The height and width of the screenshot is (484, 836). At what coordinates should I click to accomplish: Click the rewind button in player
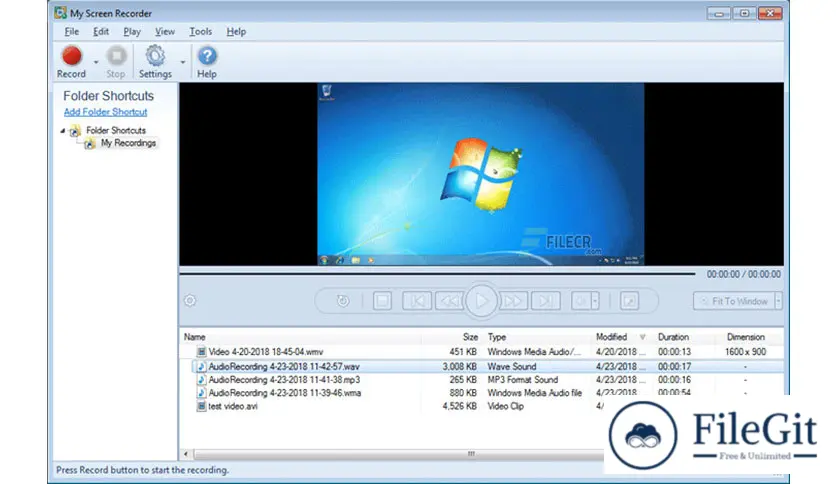tap(449, 301)
